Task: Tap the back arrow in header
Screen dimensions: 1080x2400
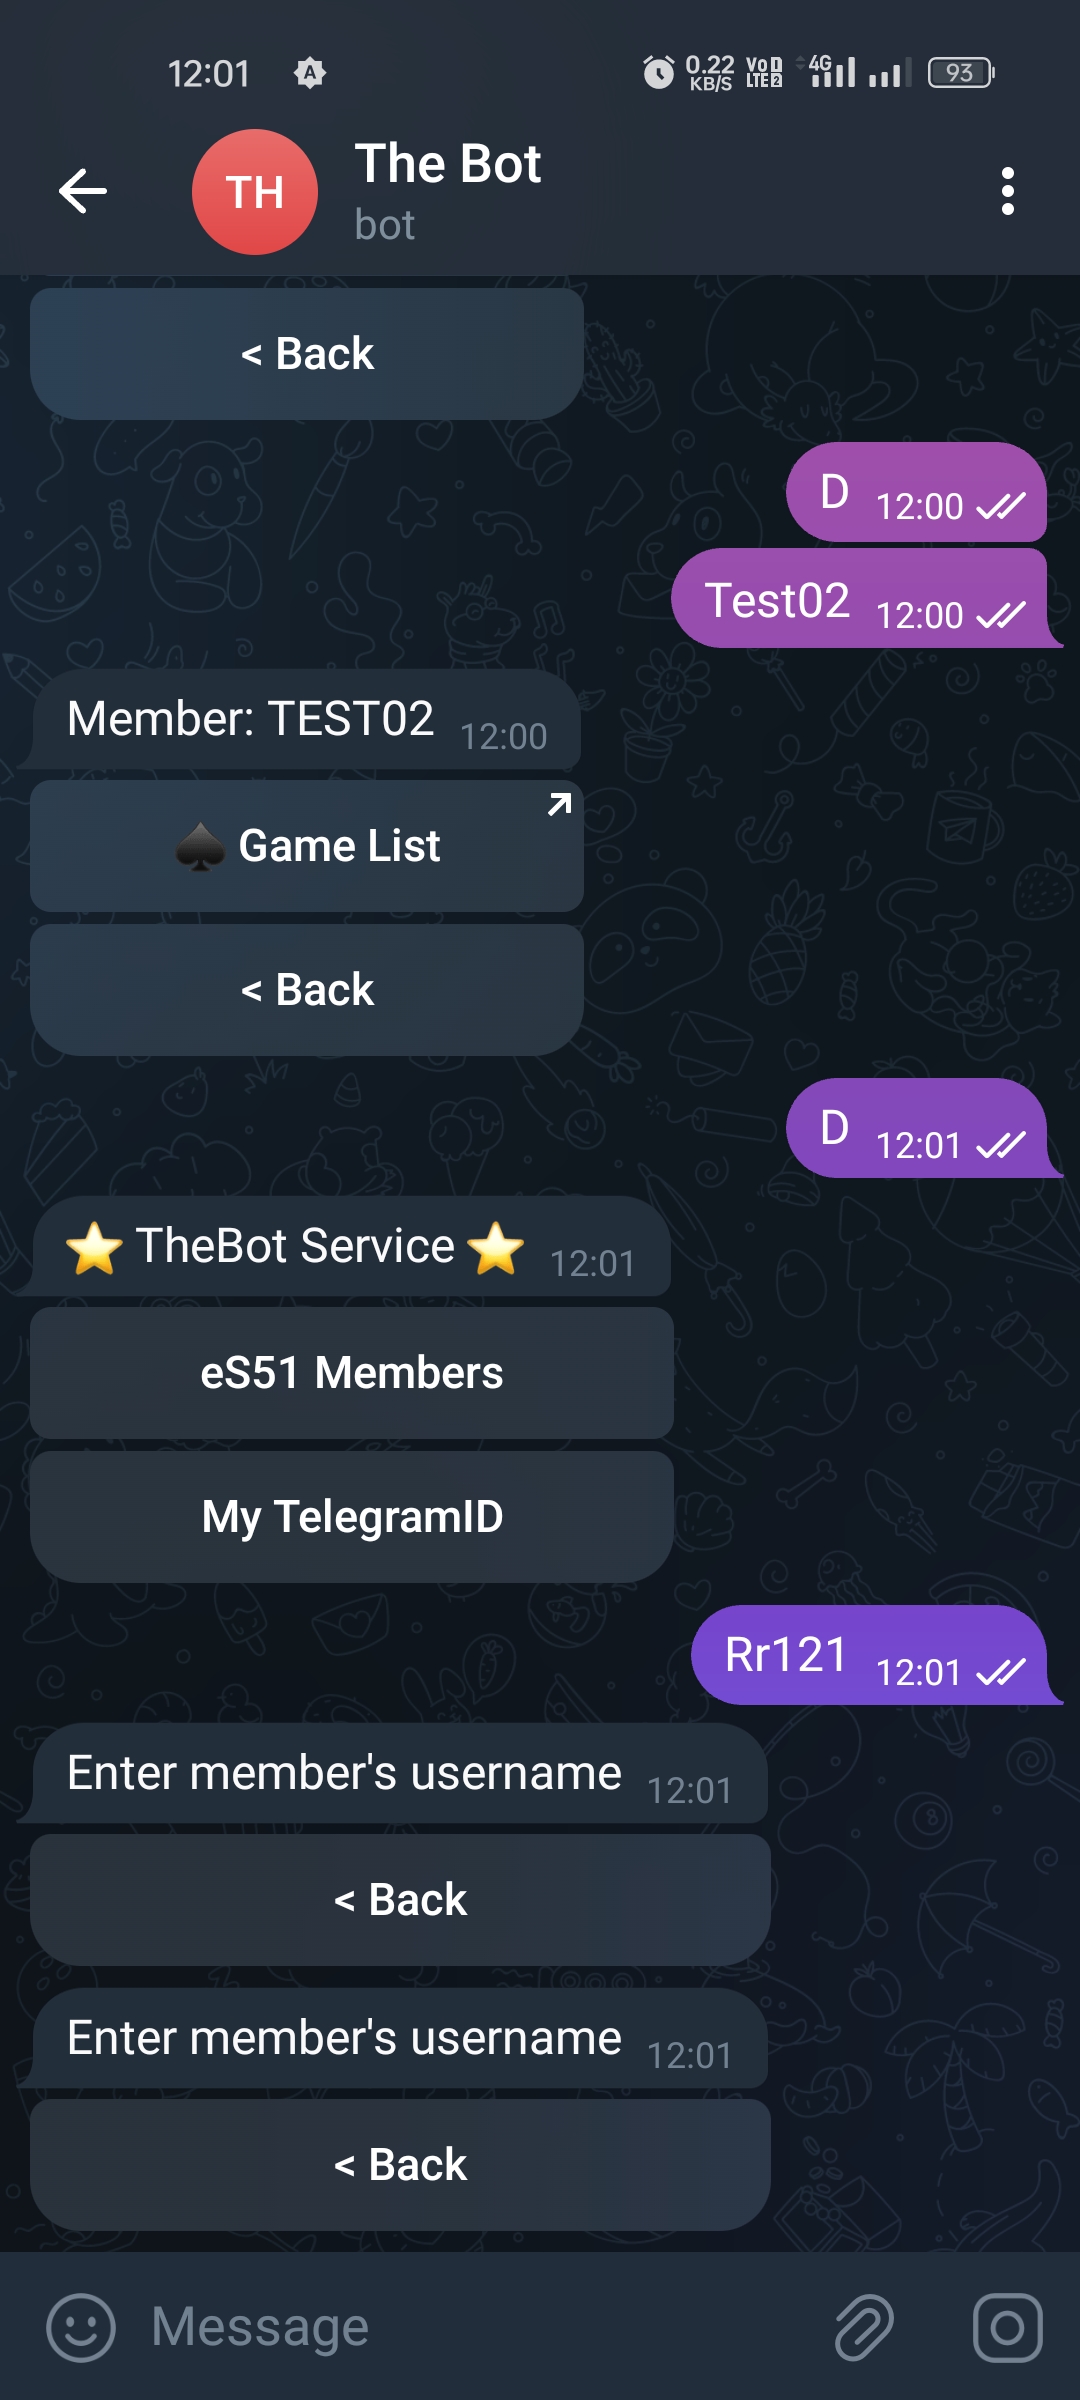Action: [x=83, y=191]
